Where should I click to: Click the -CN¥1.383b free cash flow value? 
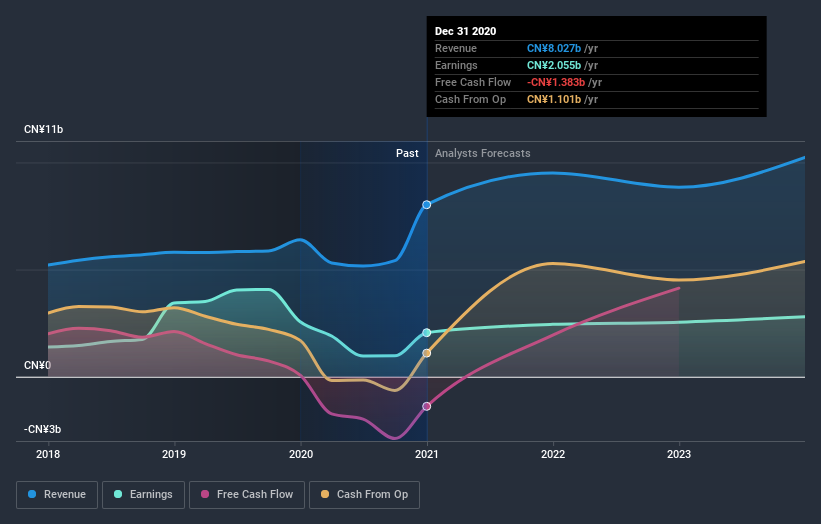(x=556, y=82)
